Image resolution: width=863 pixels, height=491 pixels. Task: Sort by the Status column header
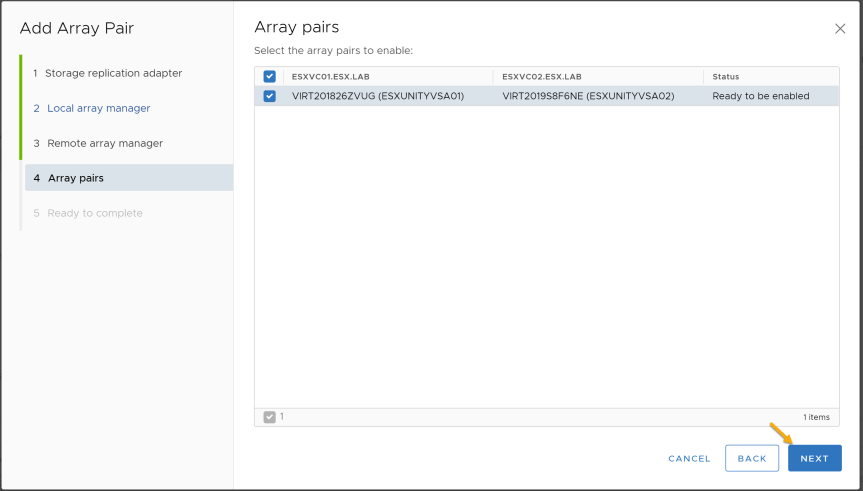(x=725, y=77)
